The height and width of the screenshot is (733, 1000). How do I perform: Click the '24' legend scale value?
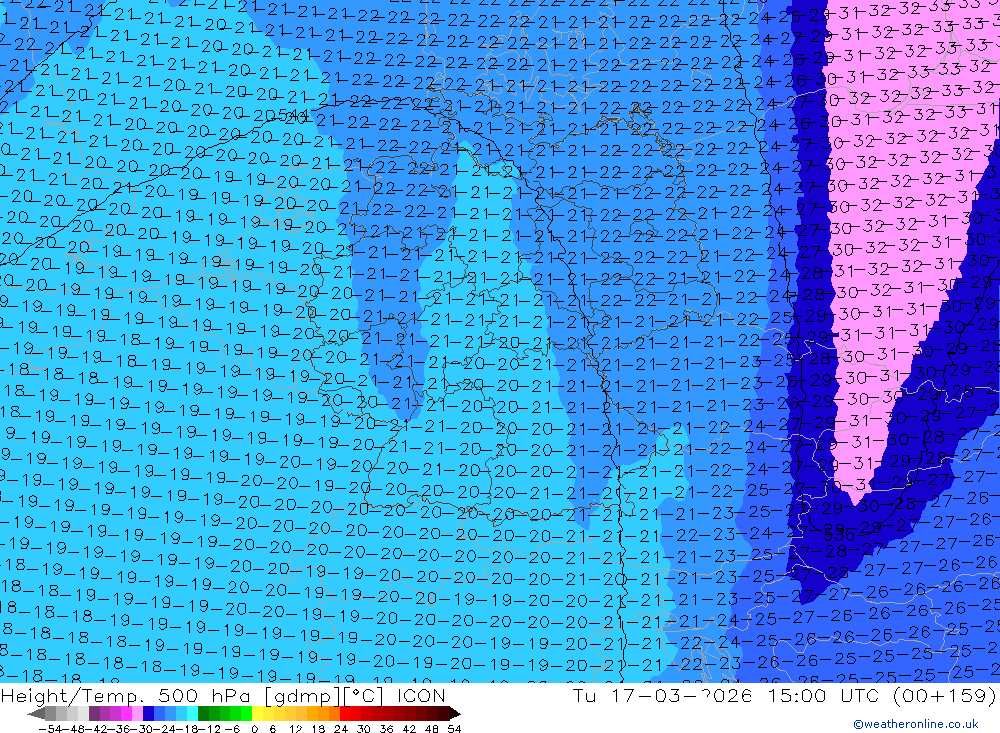341,729
